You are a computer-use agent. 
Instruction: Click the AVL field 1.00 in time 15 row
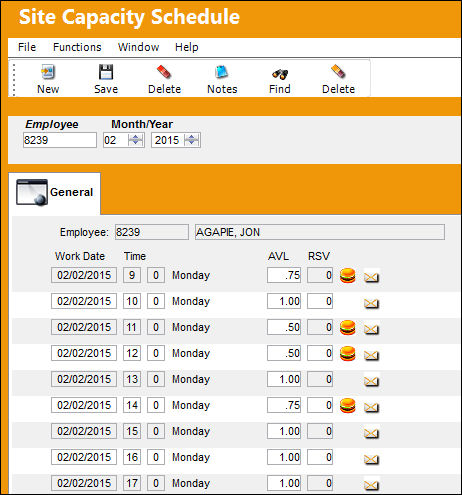(284, 431)
